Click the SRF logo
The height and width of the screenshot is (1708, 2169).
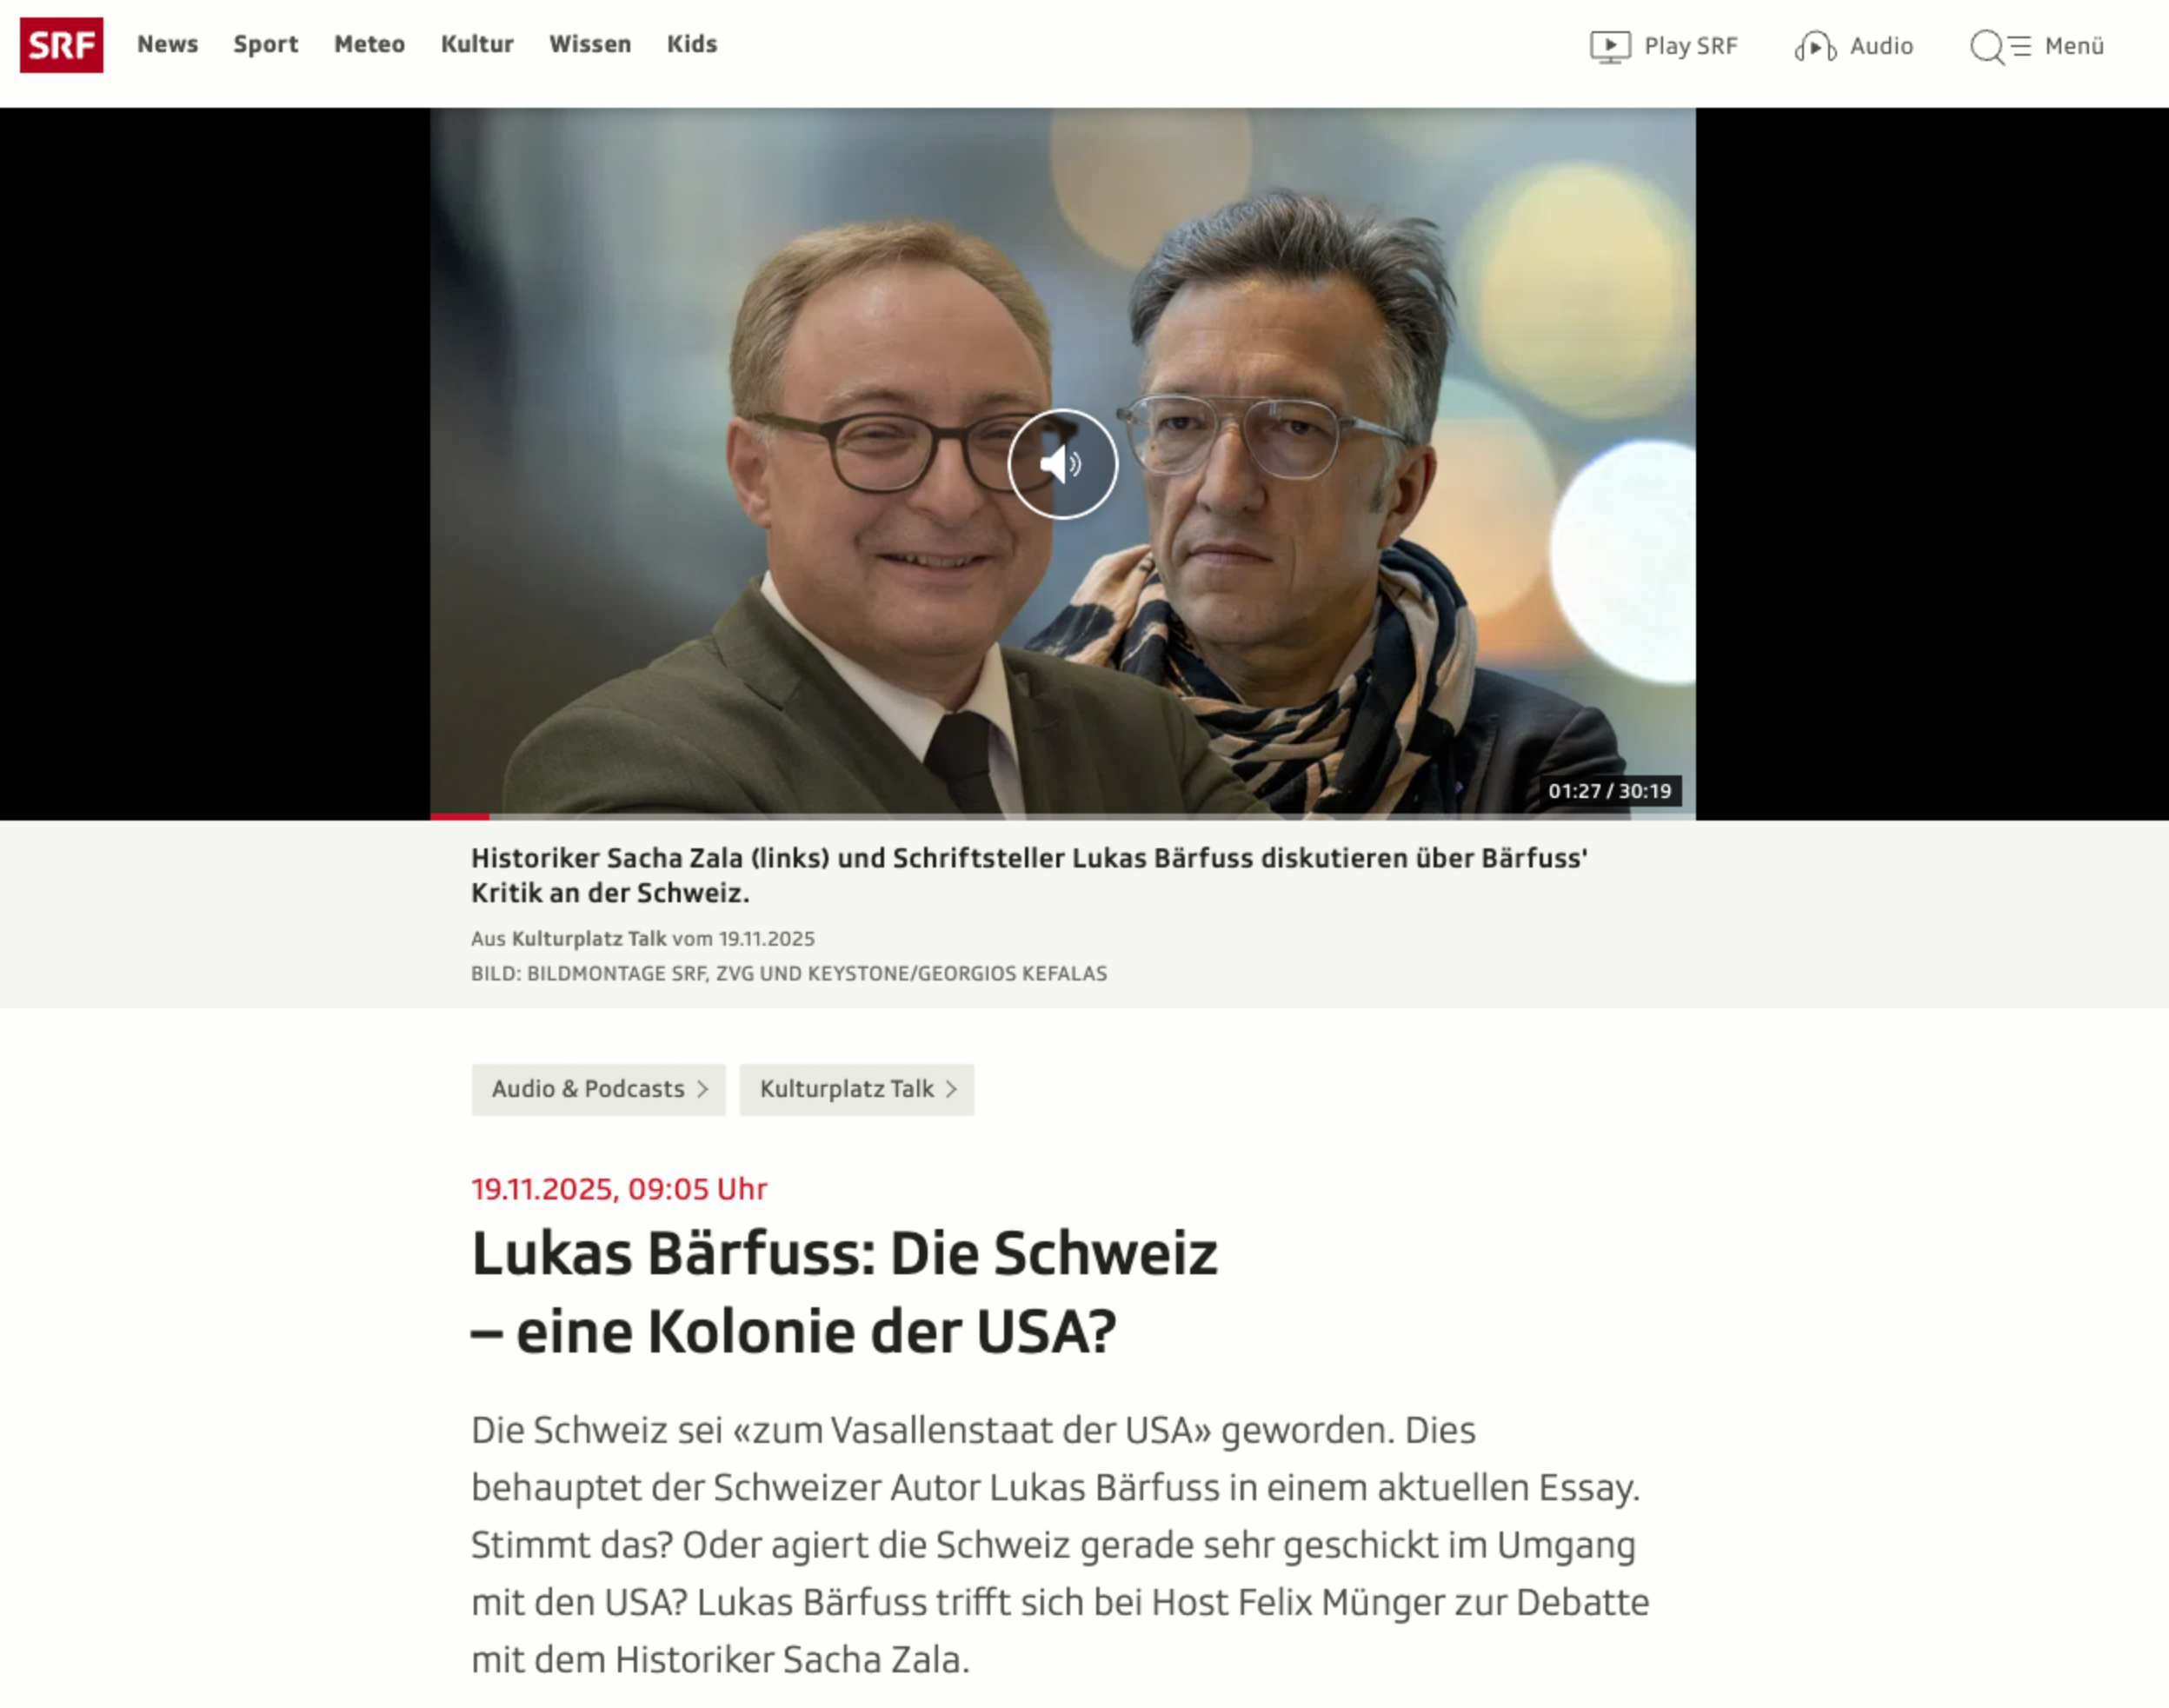(x=61, y=45)
